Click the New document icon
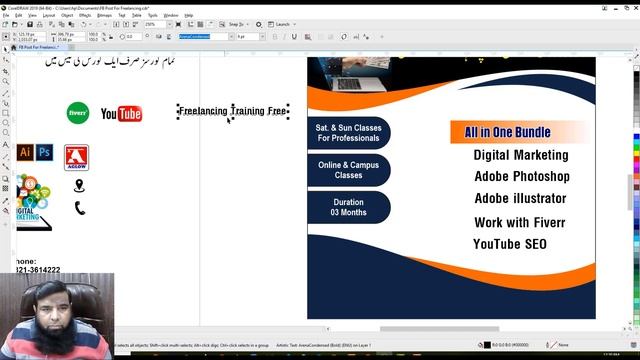The height and width of the screenshot is (360, 640). tap(5, 24)
